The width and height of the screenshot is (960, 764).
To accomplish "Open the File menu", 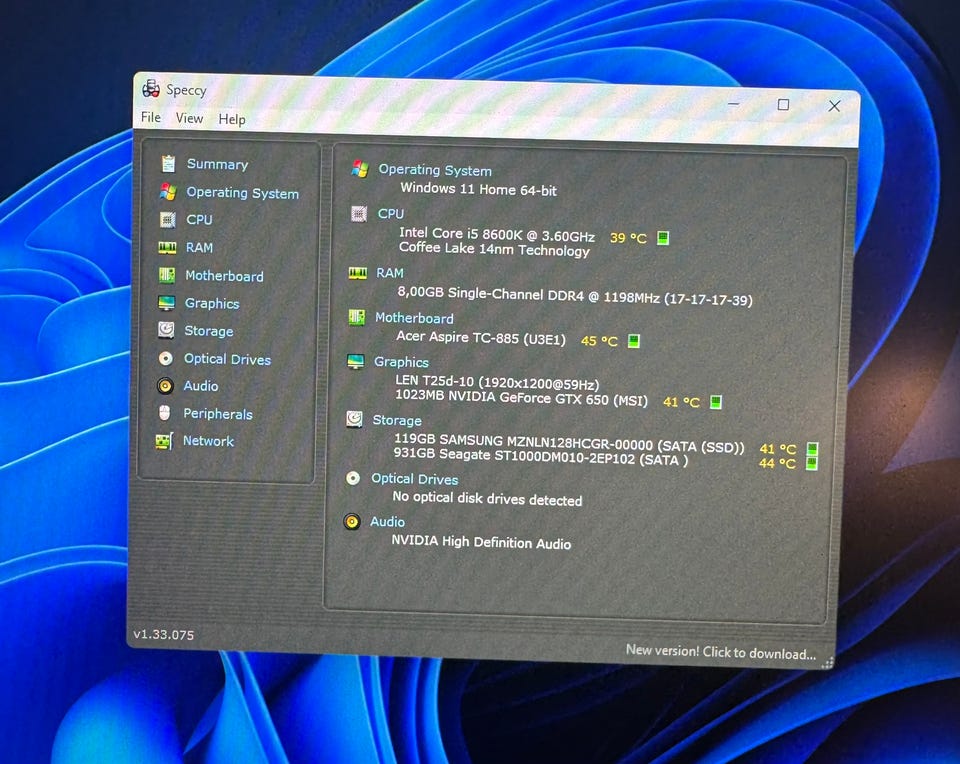I will (151, 117).
